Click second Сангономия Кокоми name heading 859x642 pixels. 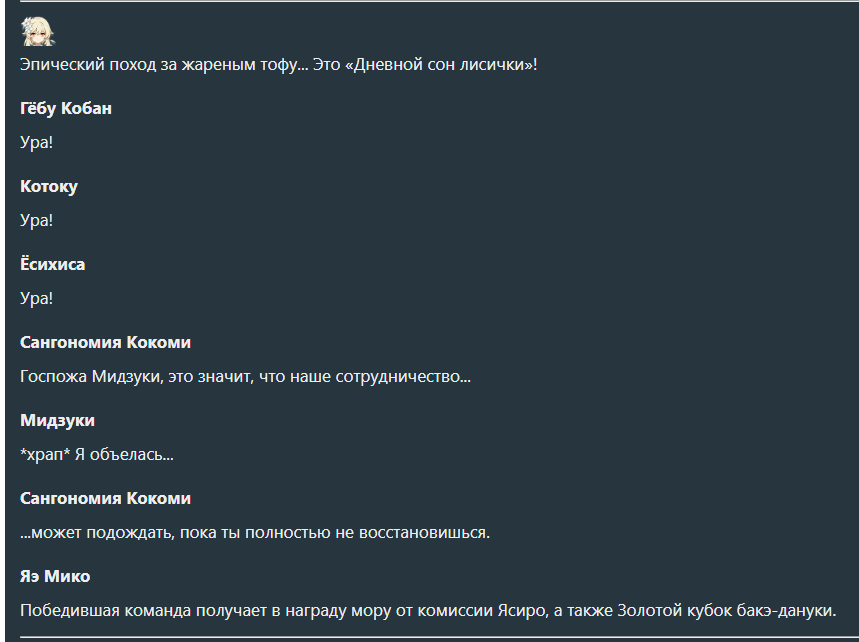pos(105,498)
